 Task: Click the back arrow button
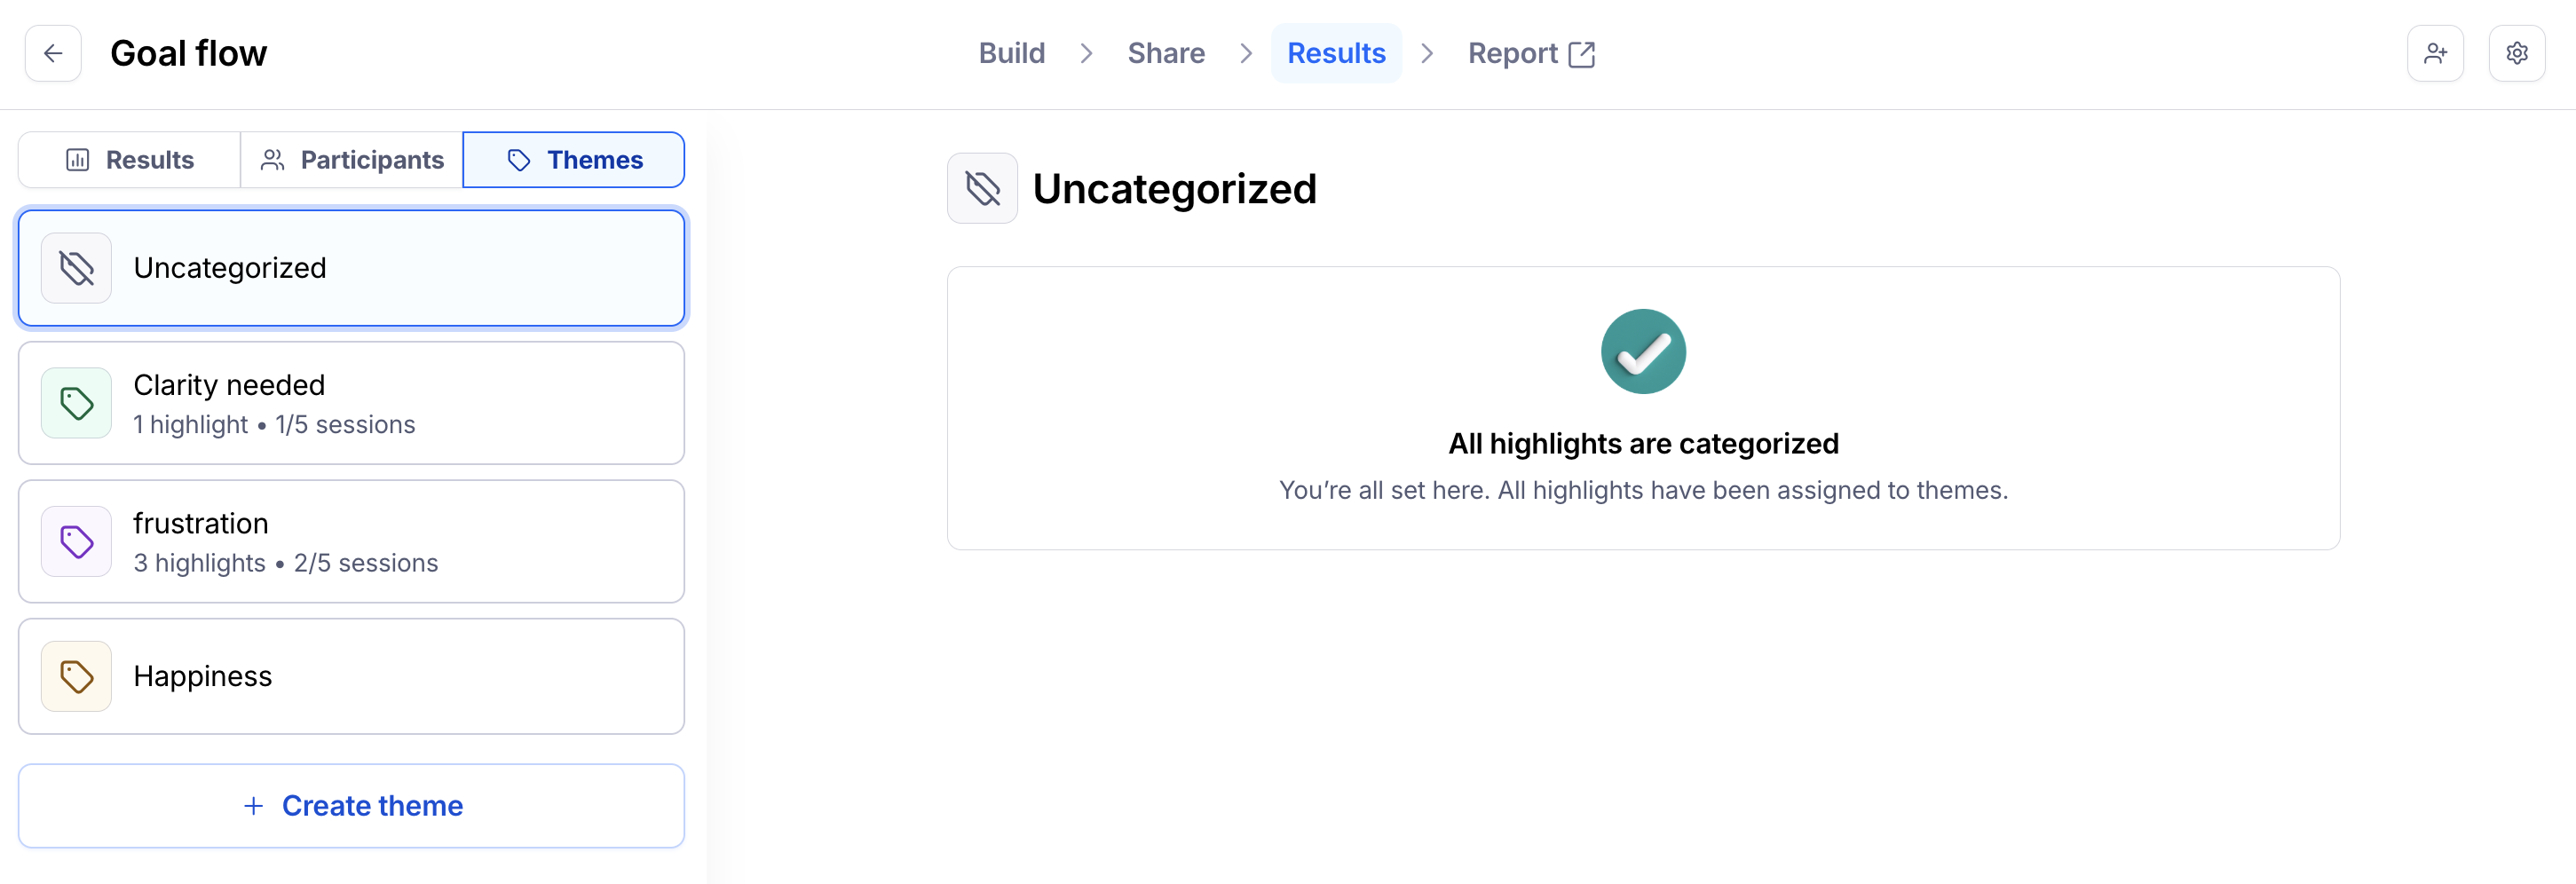(53, 53)
